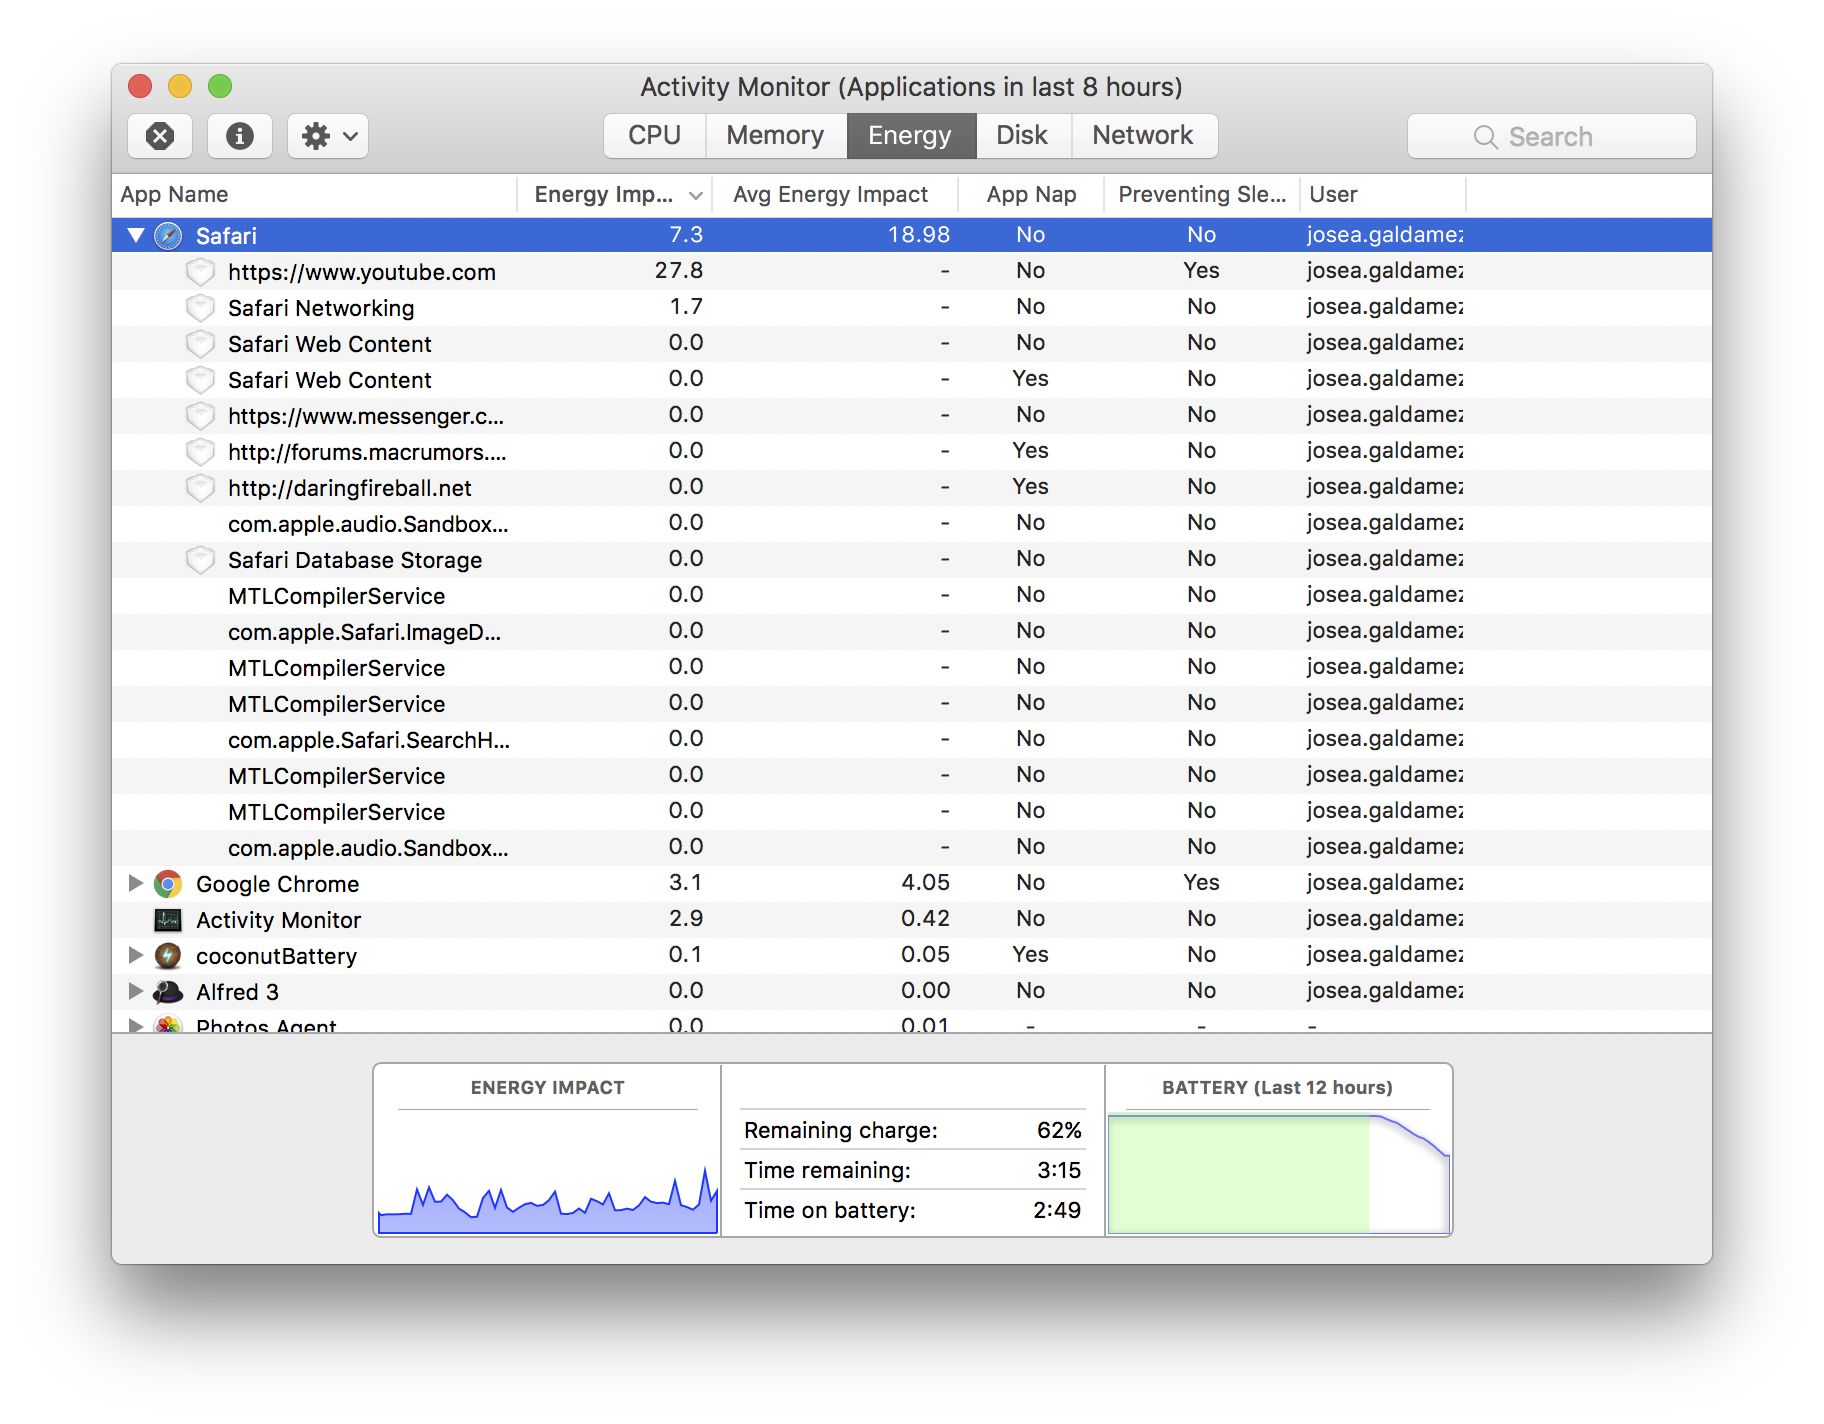Screen dimensions: 1824x1424
Task: Open the gear action menu
Action: point(328,136)
